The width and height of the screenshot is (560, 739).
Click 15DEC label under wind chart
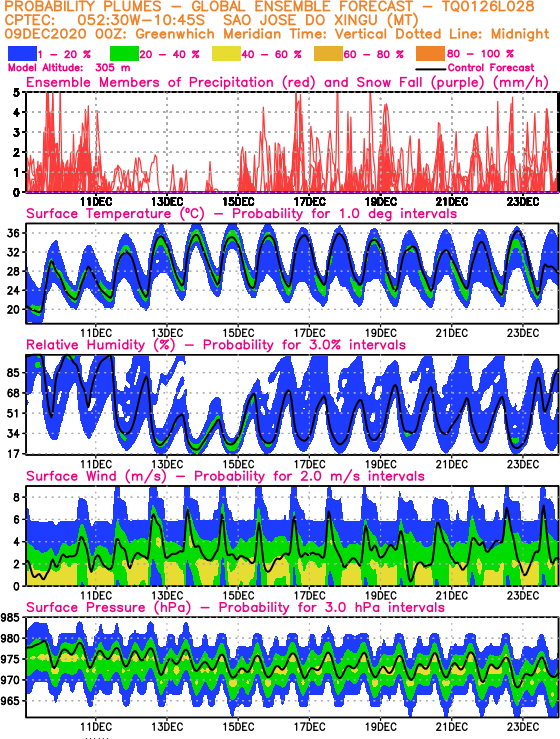point(238,595)
